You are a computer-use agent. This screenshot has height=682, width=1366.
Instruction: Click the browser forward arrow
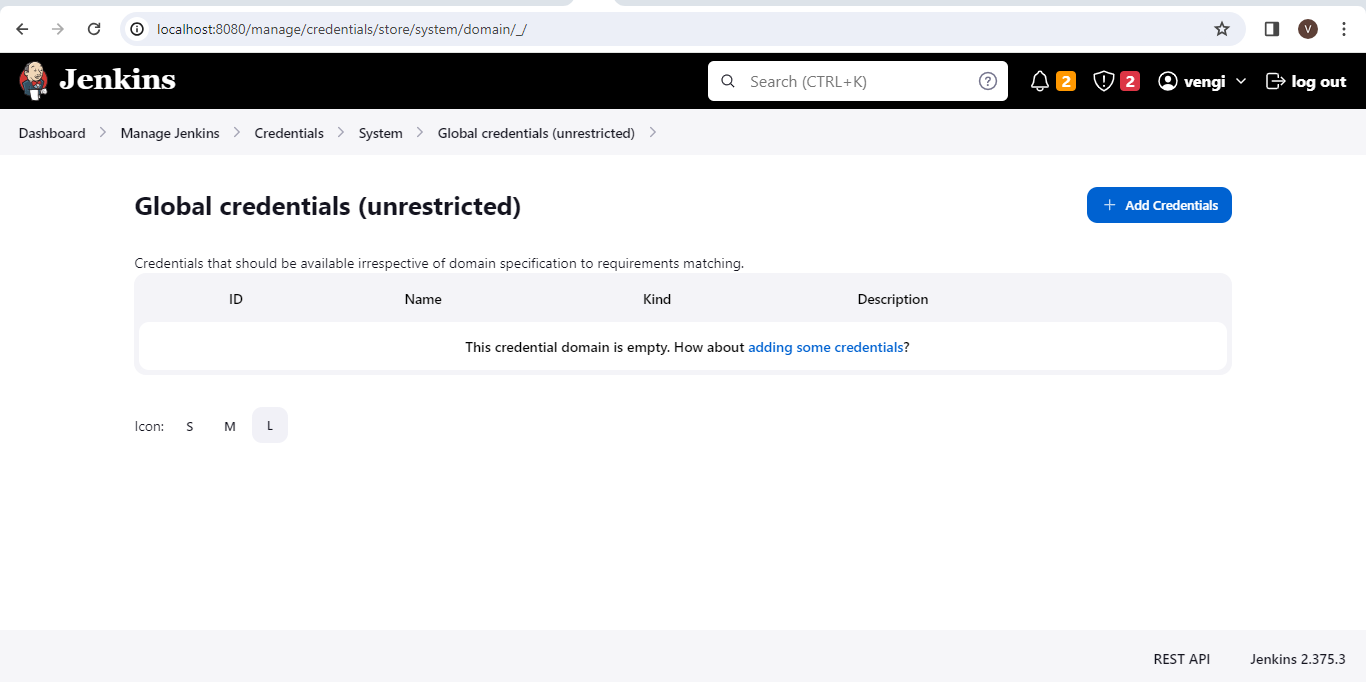(58, 29)
